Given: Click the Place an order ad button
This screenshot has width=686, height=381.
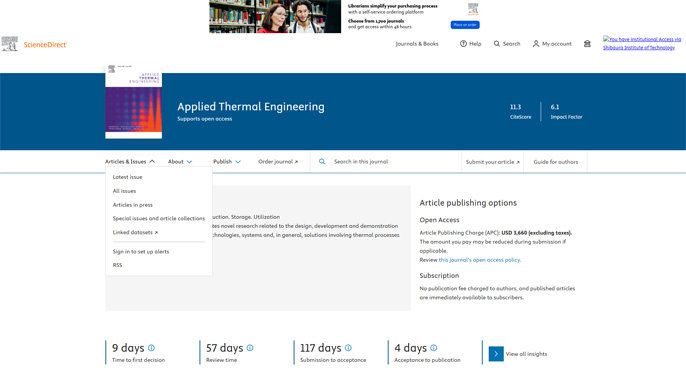Looking at the screenshot, I should point(465,25).
